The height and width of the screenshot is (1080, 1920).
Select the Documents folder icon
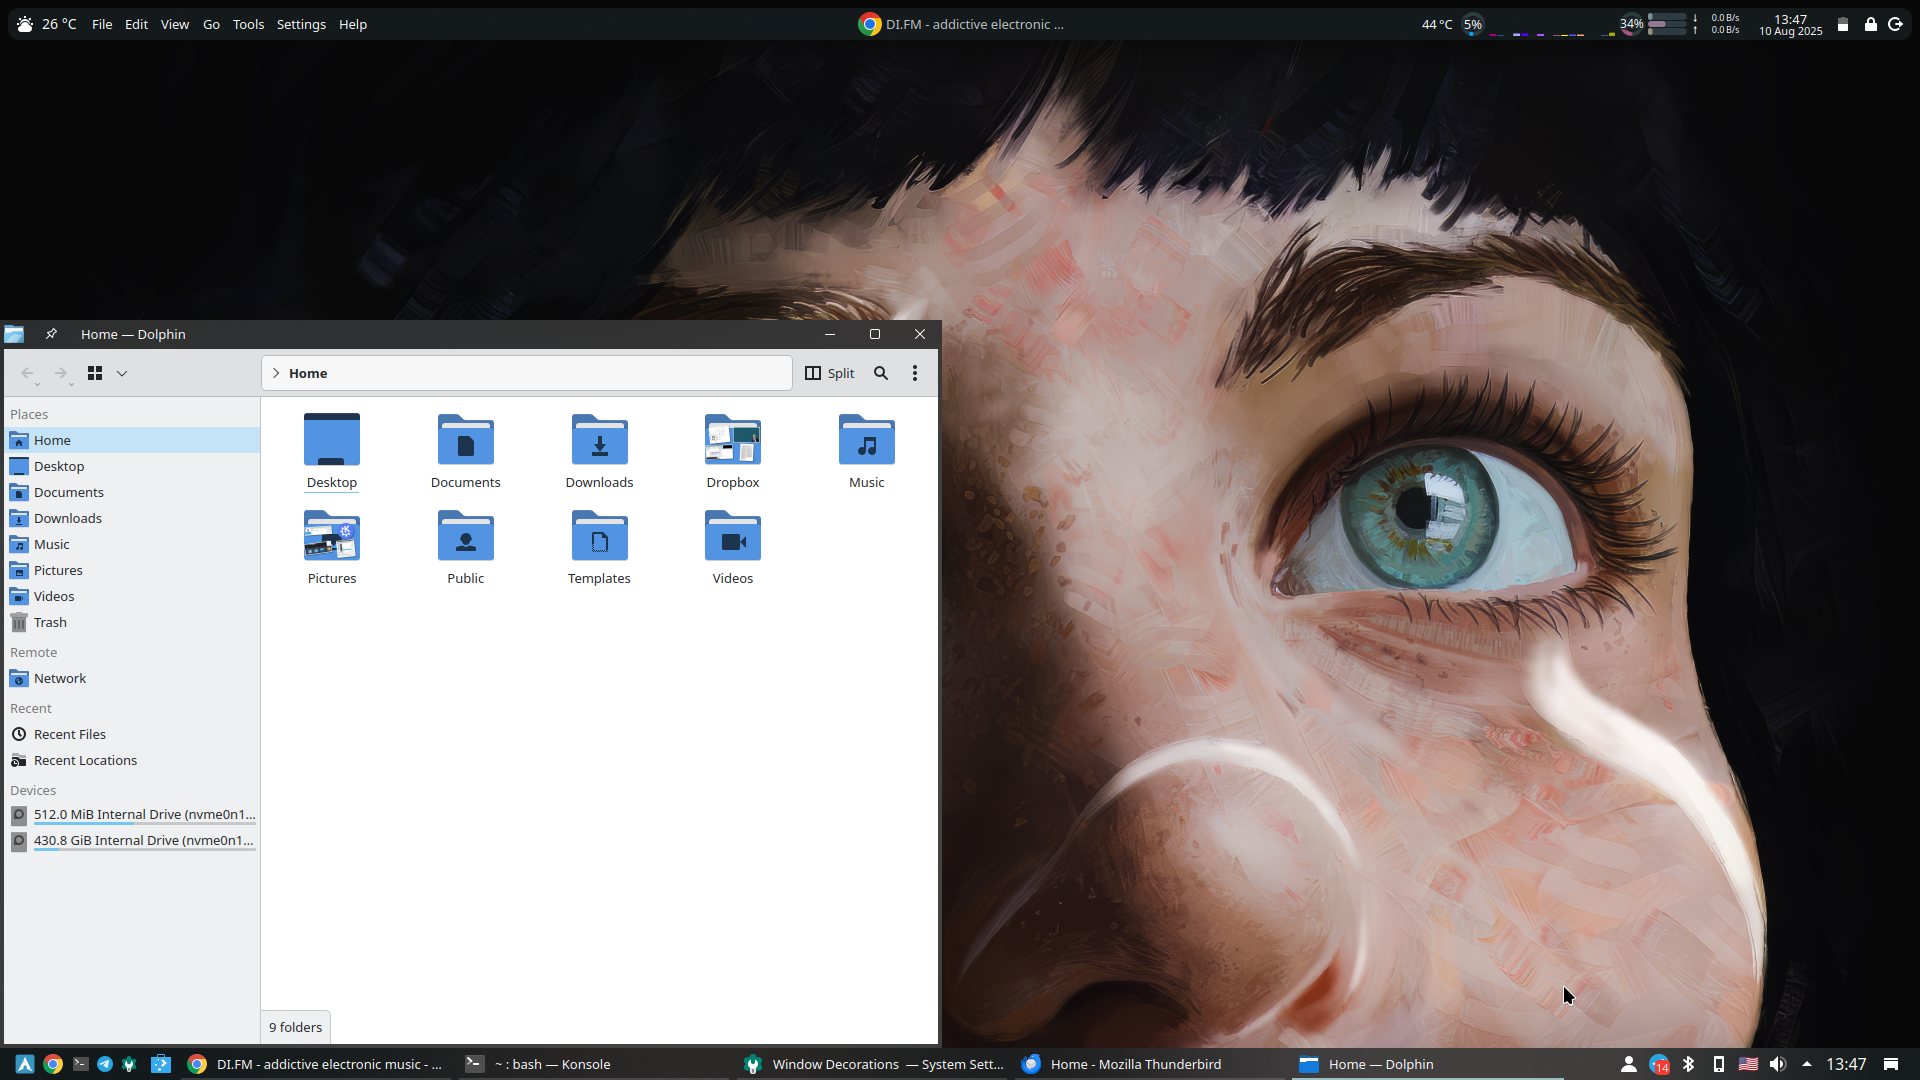point(466,440)
